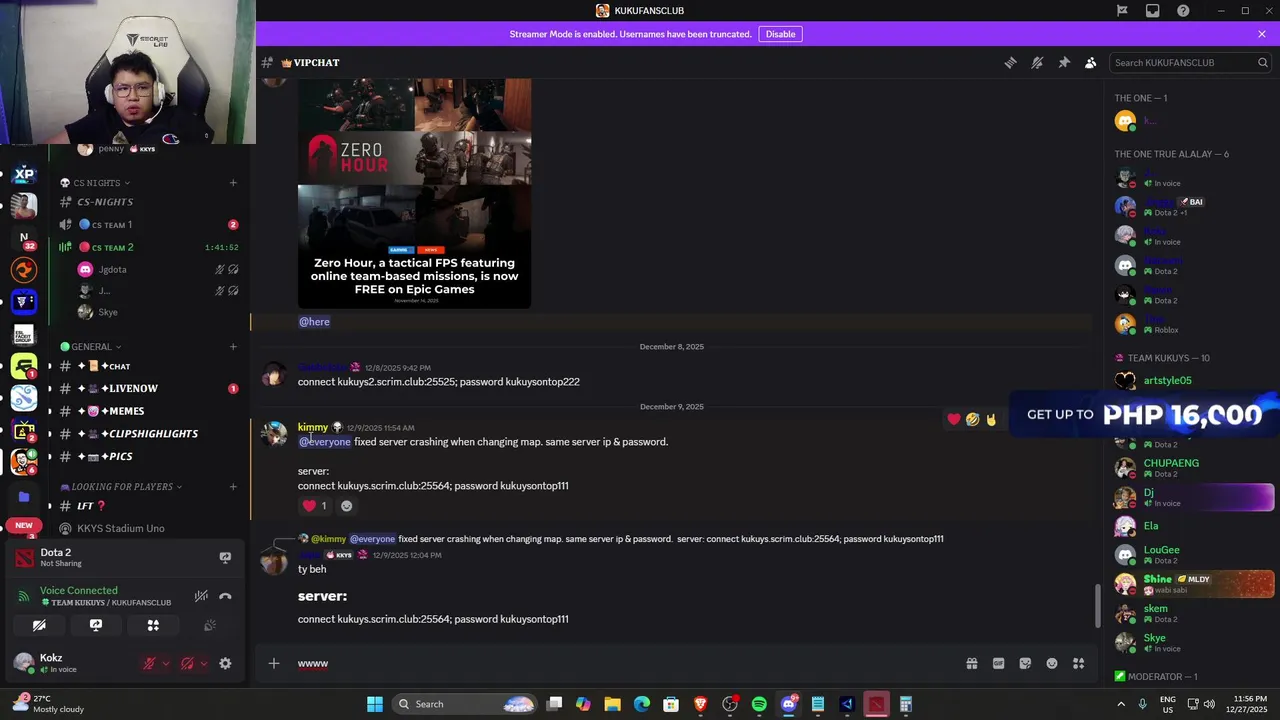Open the help icon in title bar
Image resolution: width=1280 pixels, height=720 pixels.
pos(1183,11)
